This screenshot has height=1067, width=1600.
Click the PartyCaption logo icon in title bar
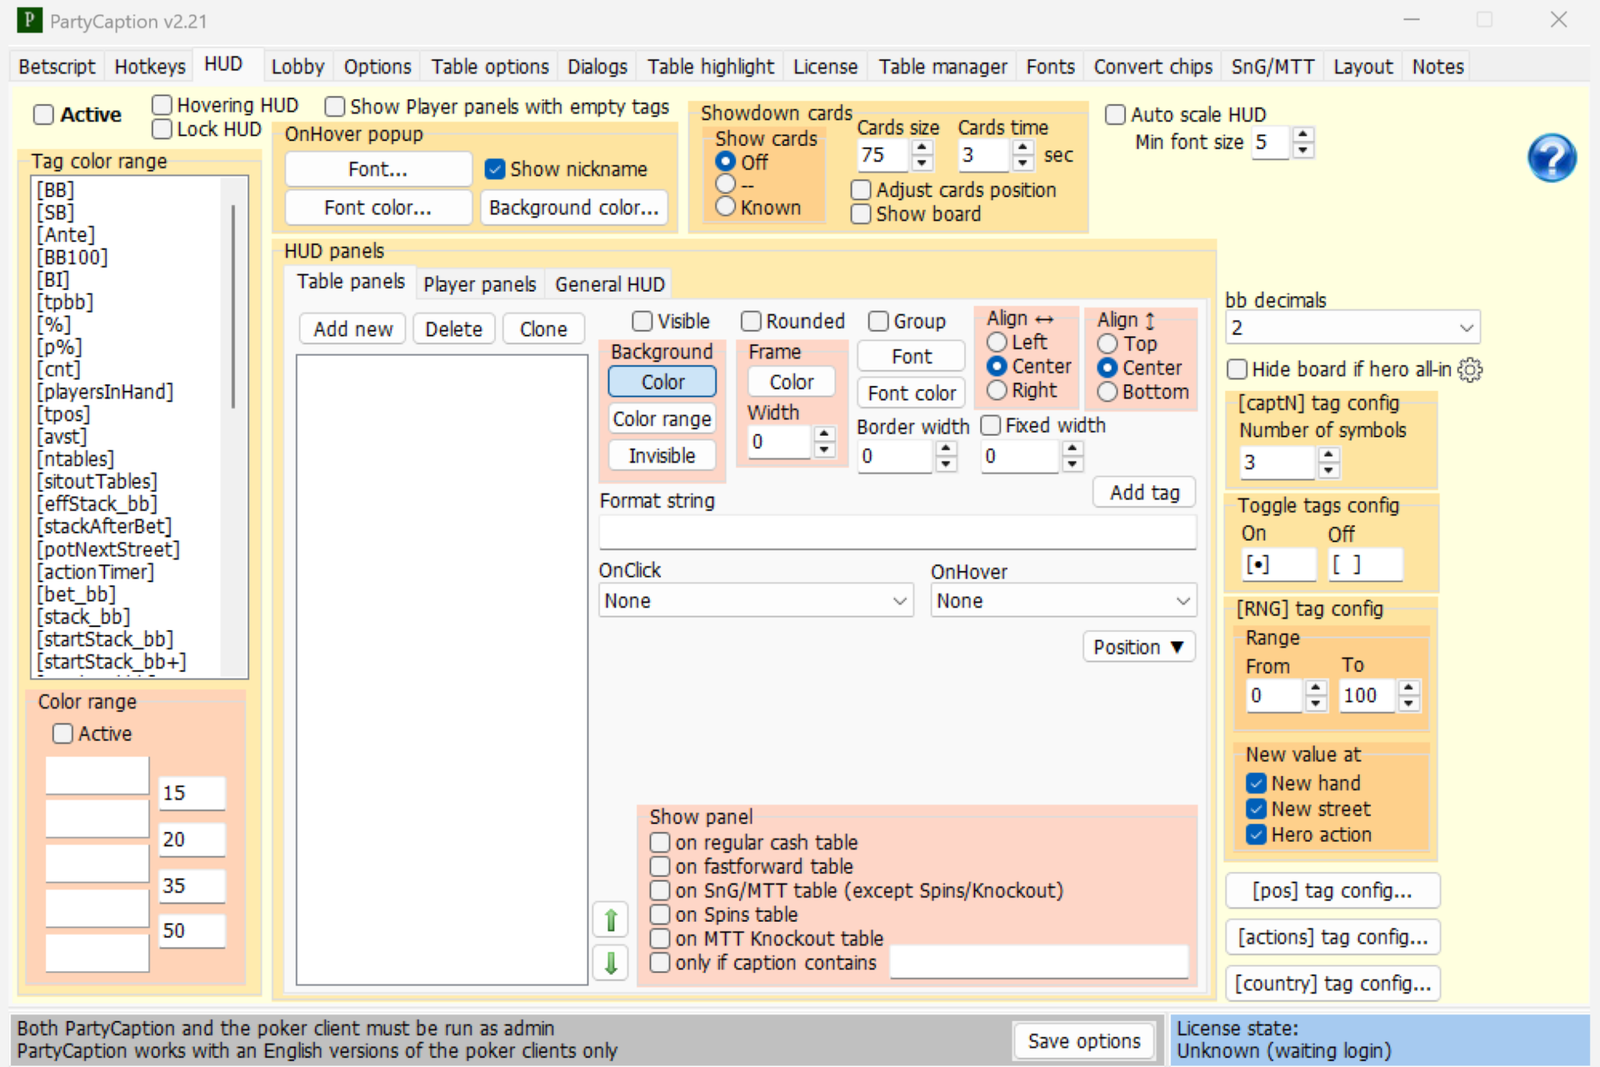(29, 20)
